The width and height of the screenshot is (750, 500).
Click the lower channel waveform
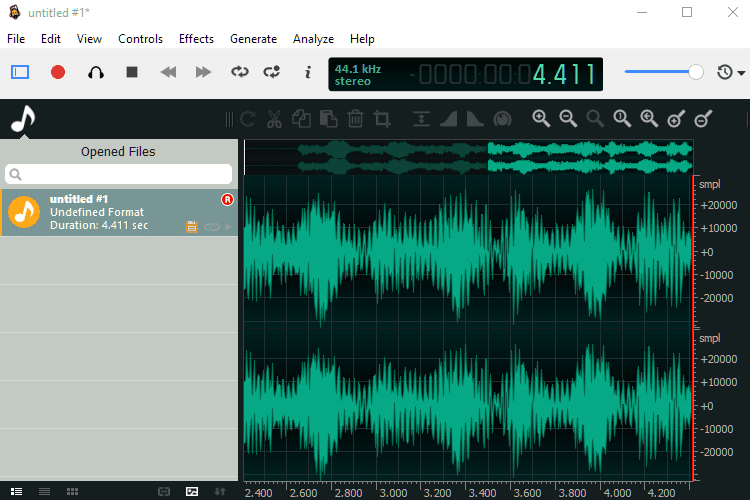point(468,404)
